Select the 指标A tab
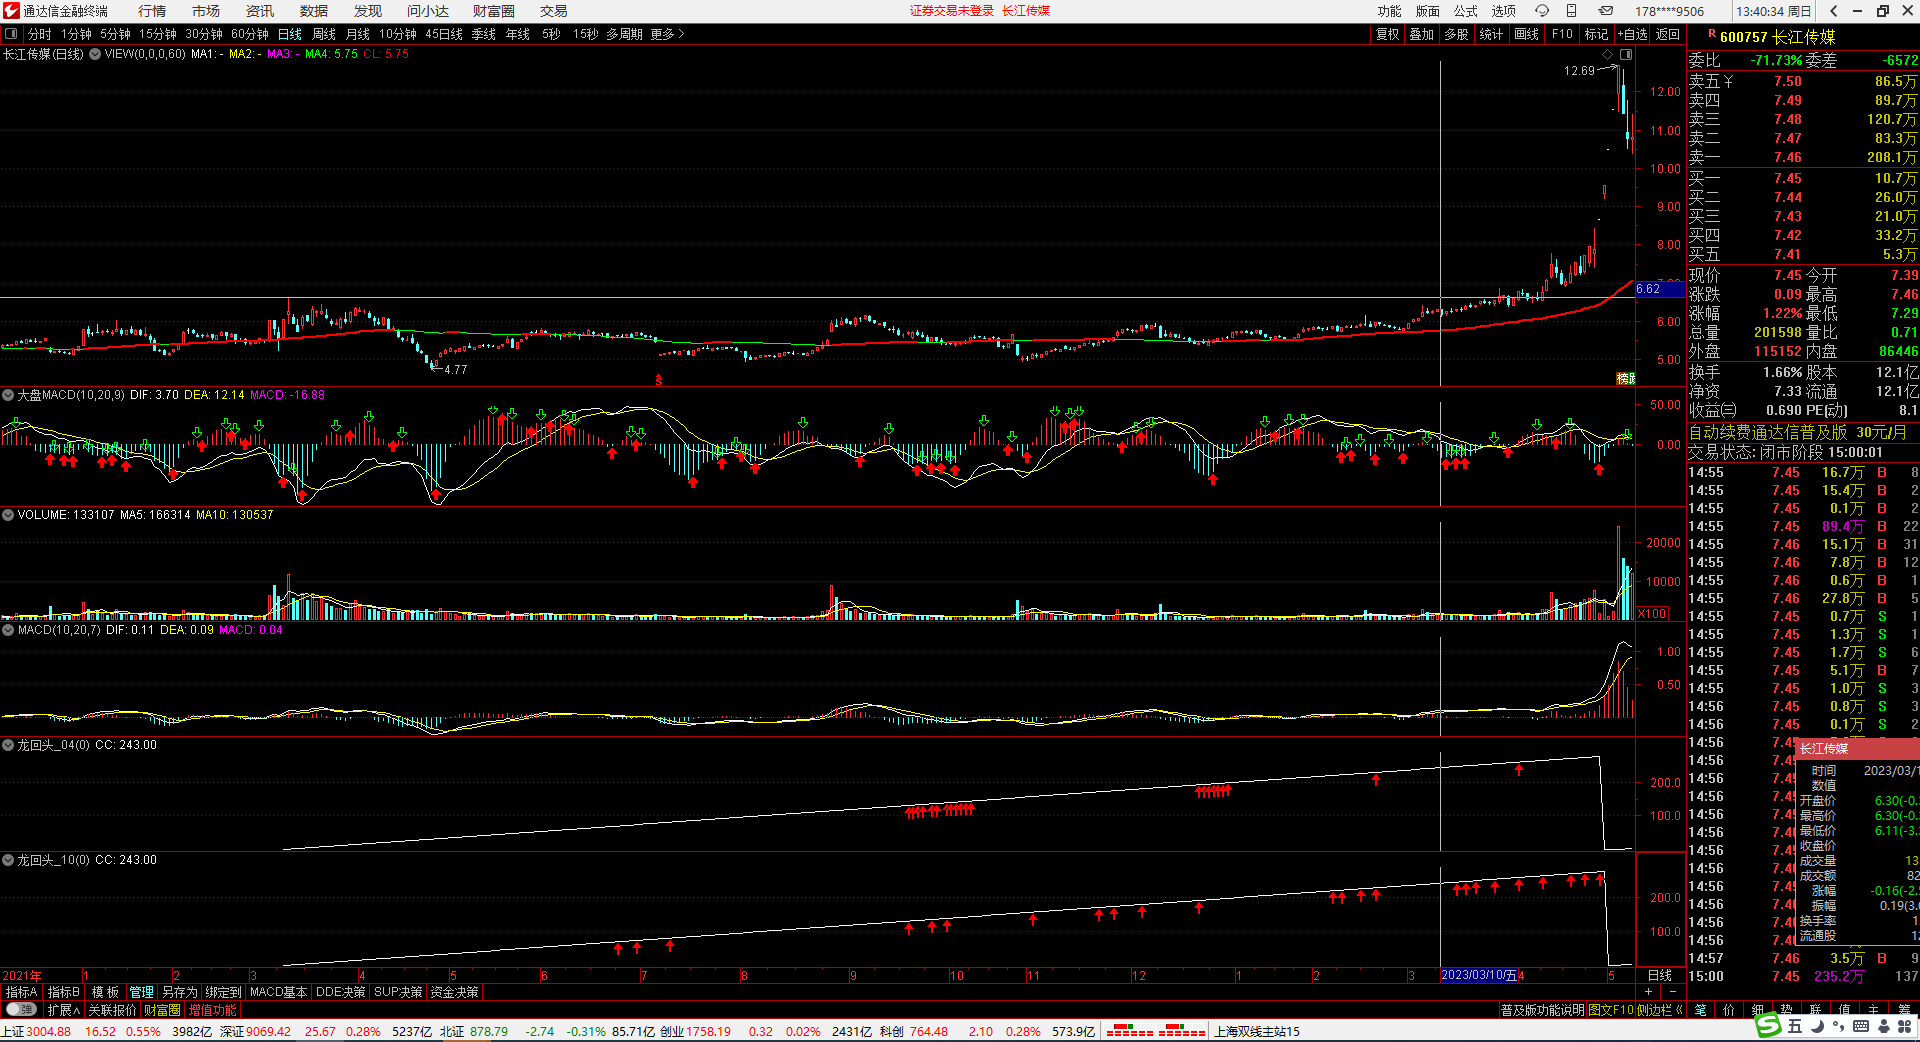 [22, 992]
